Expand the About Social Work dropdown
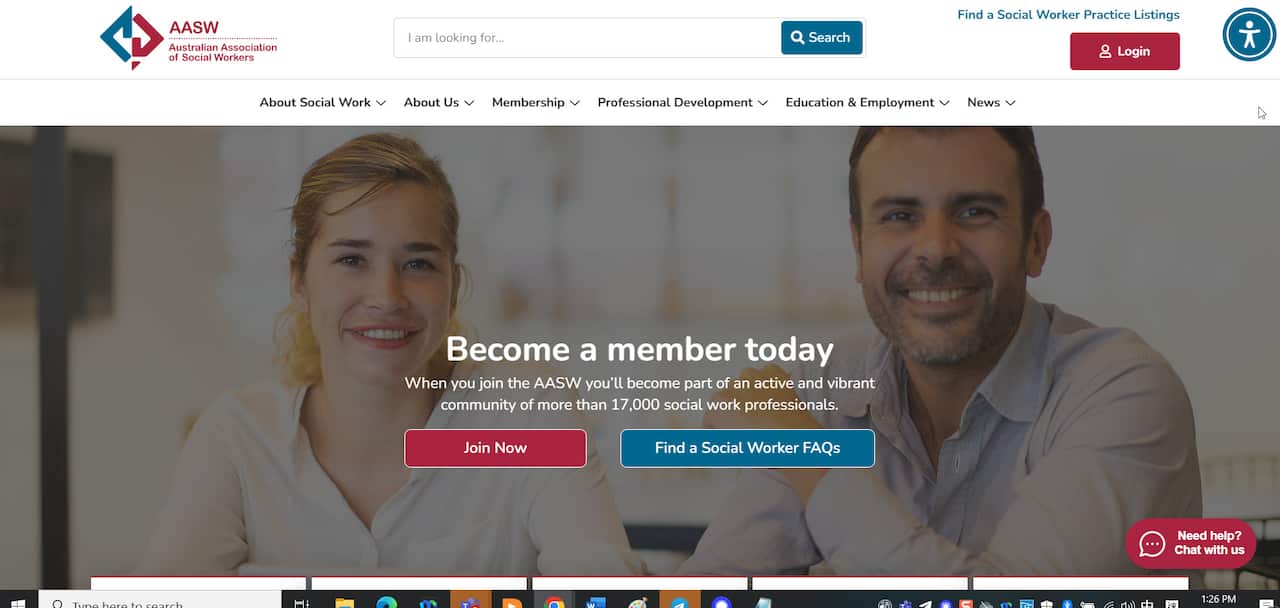Viewport: 1280px width, 608px height. click(322, 102)
